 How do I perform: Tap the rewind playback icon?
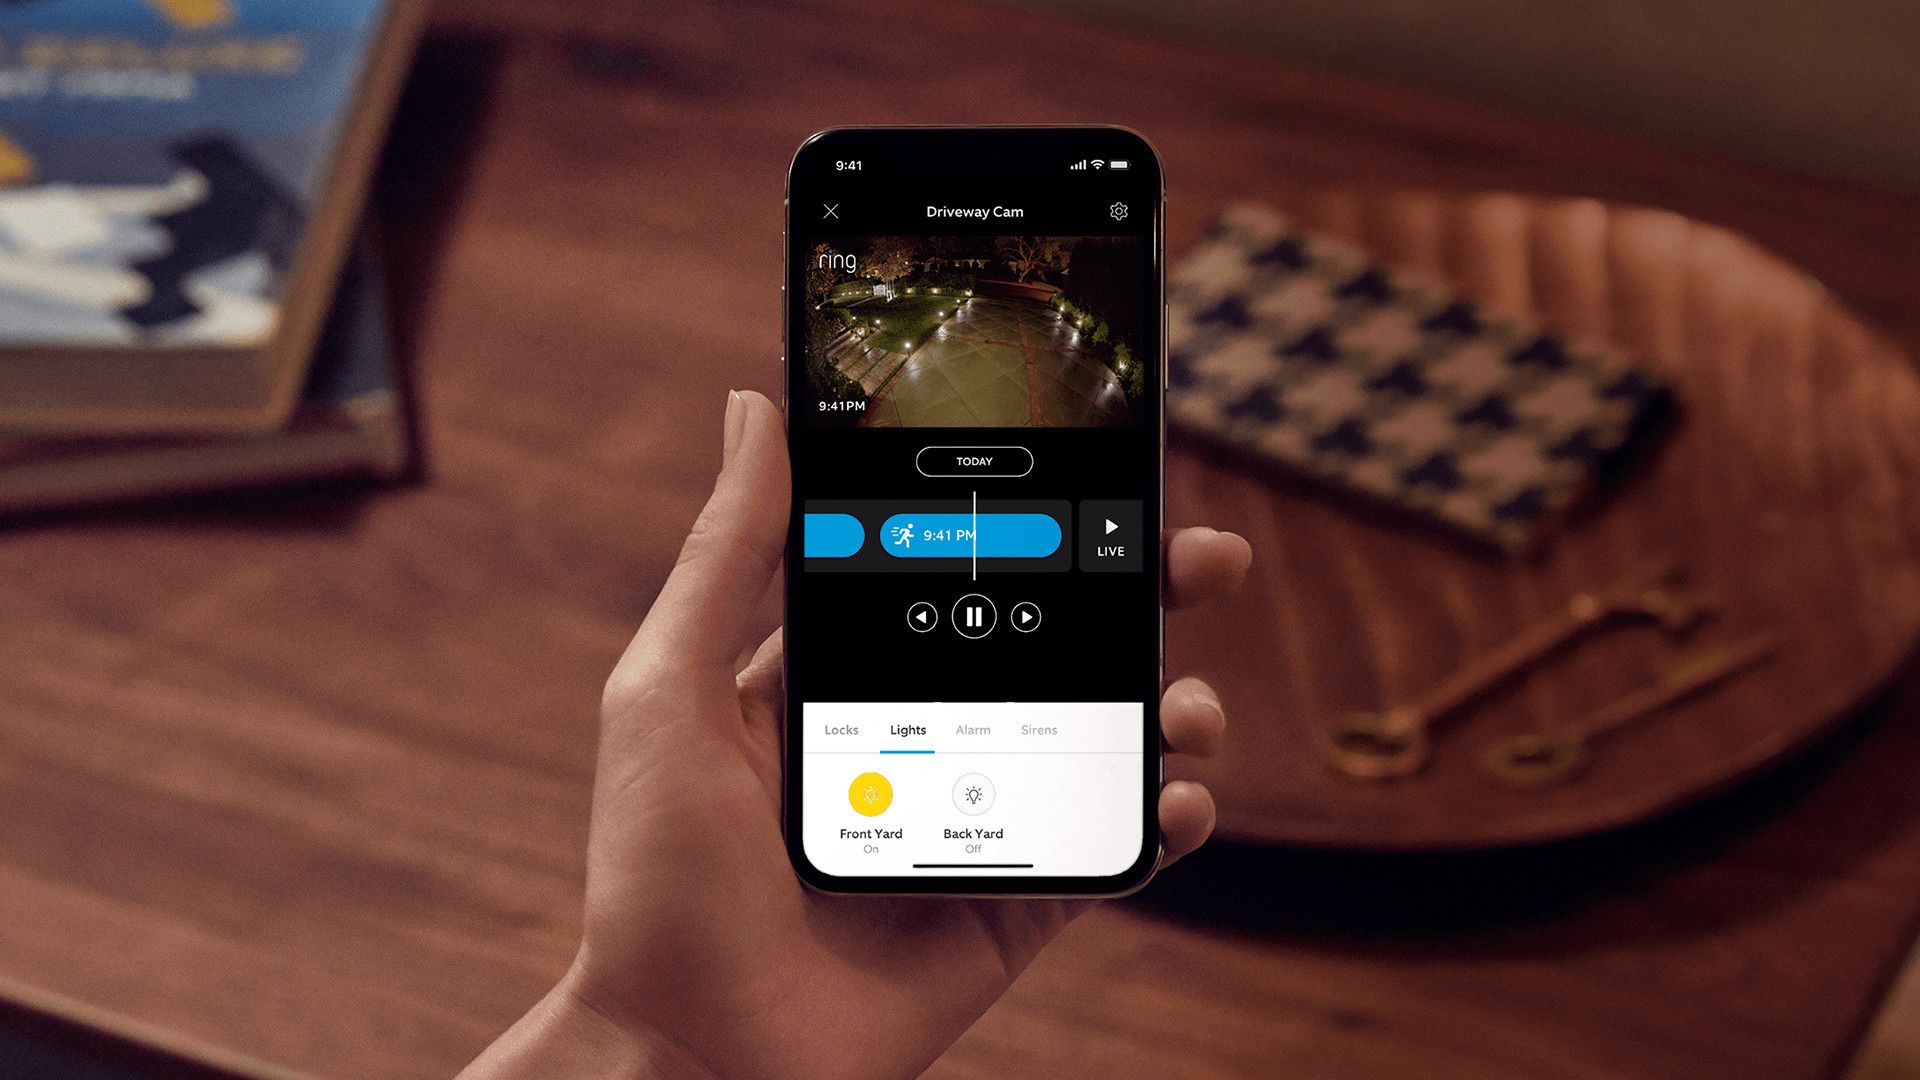point(923,616)
